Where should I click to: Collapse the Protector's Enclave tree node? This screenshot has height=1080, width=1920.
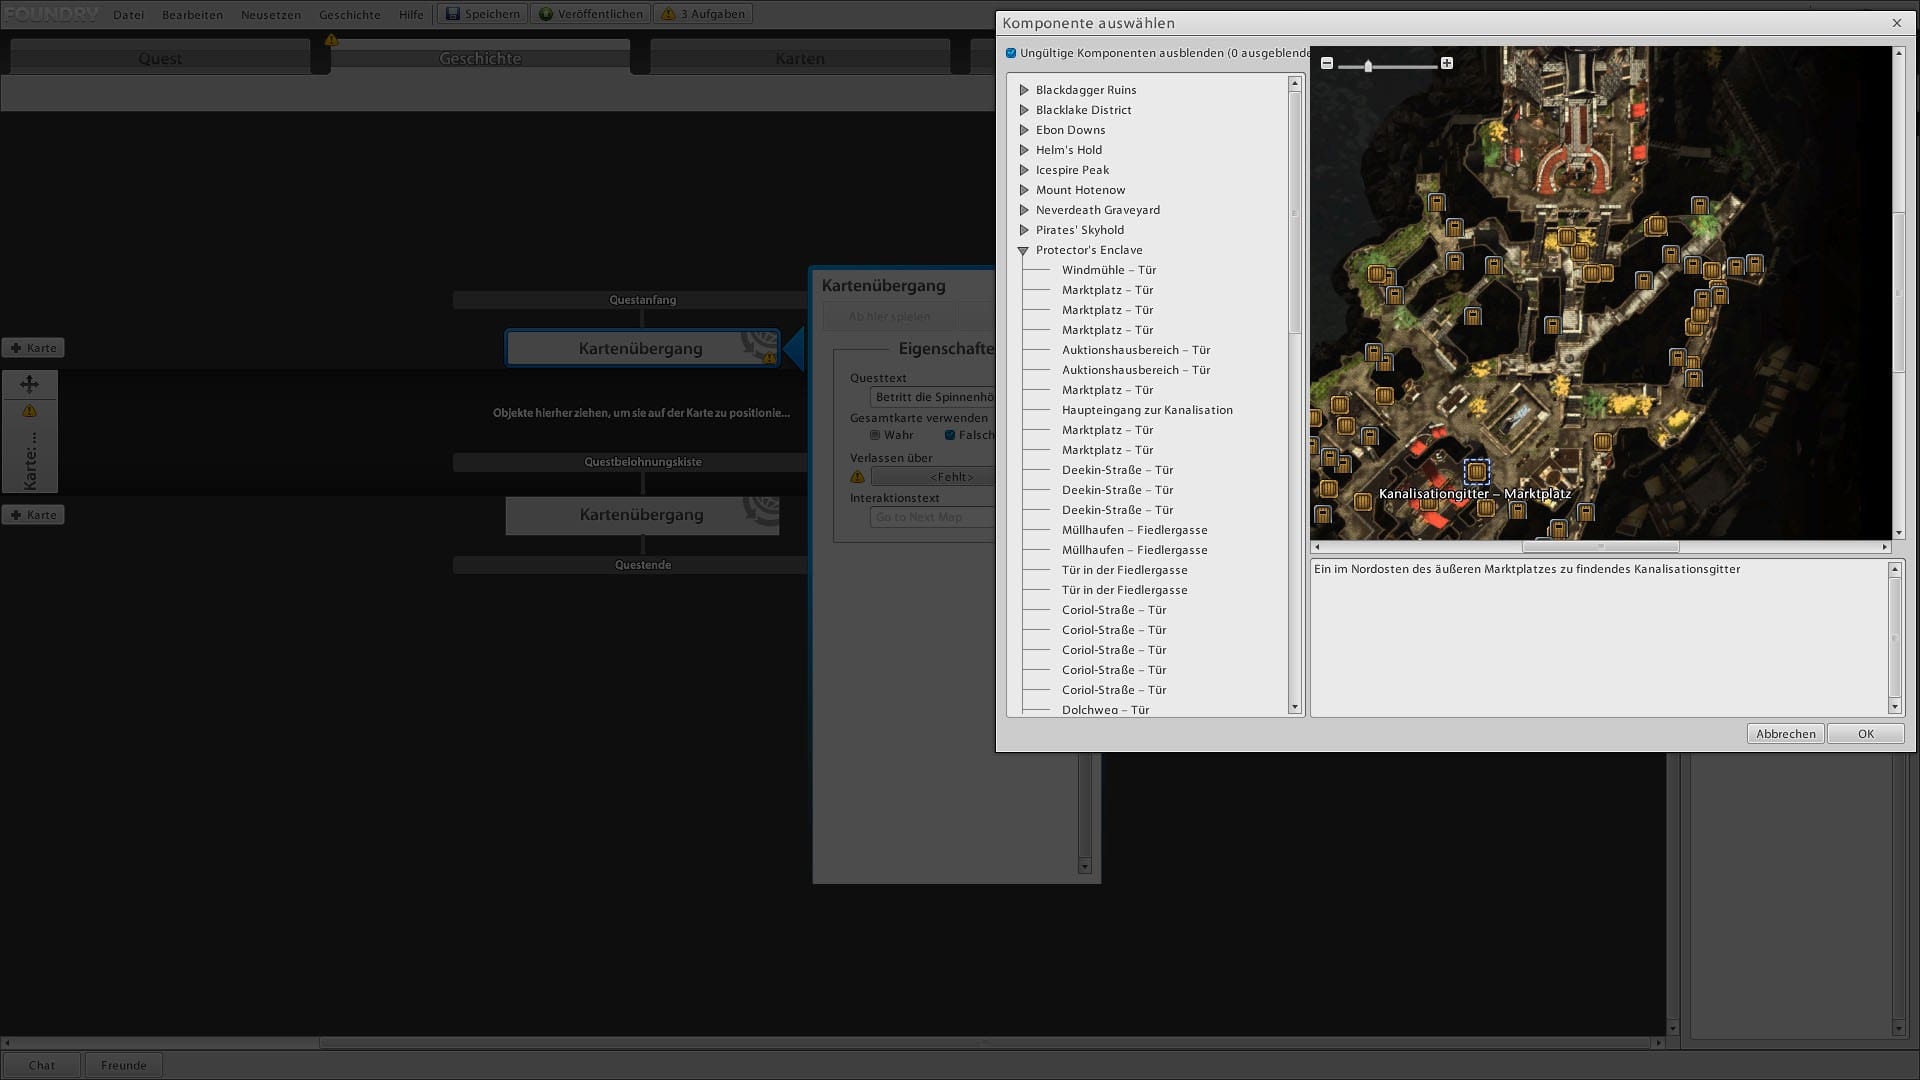1023,251
